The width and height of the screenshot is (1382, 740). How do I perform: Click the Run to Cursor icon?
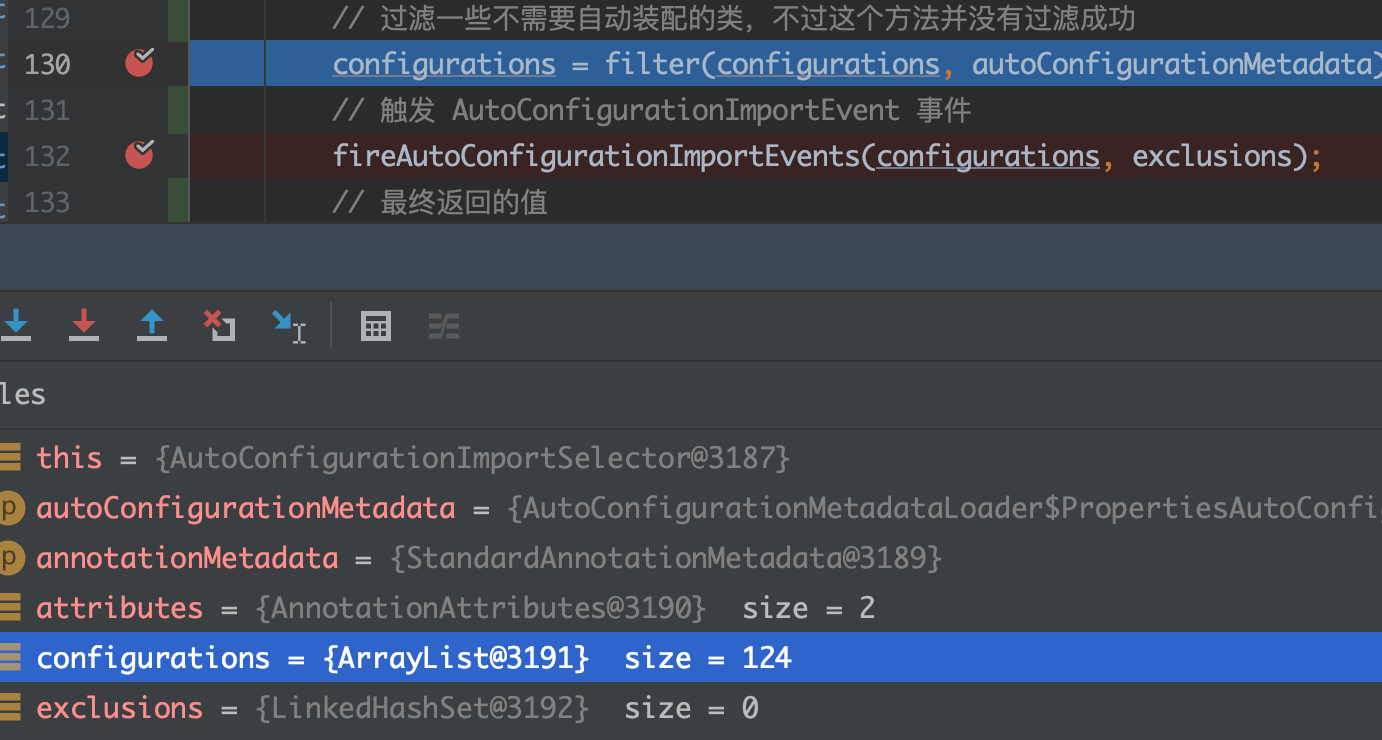pyautogui.click(x=288, y=326)
